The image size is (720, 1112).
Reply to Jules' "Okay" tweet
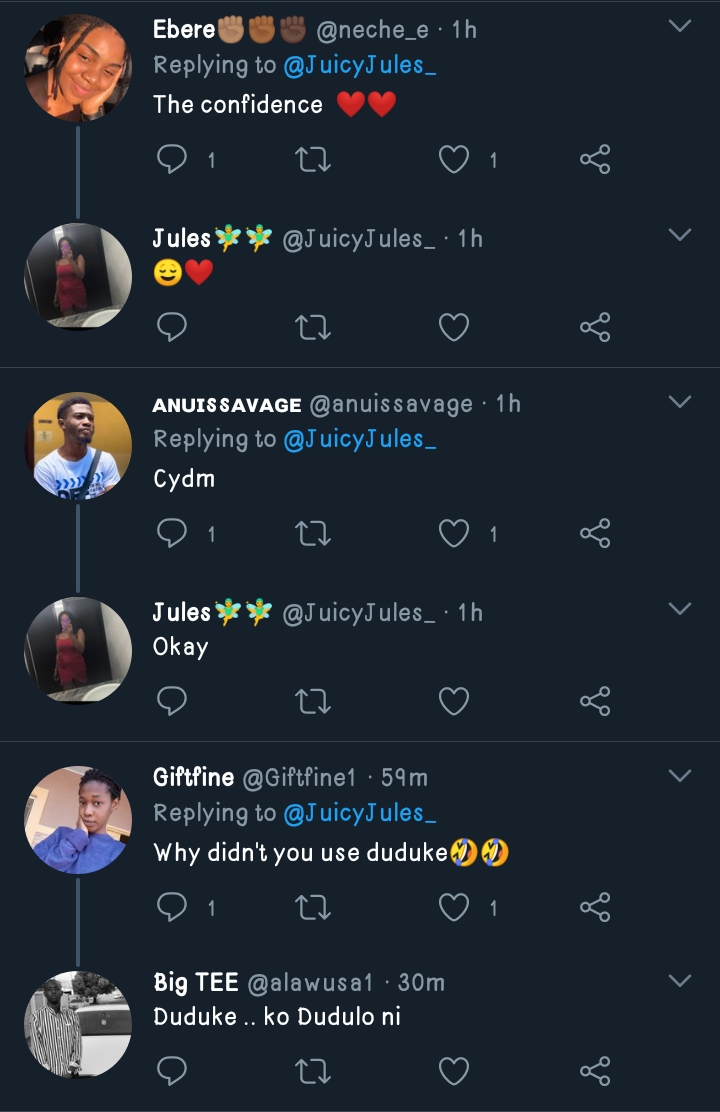click(x=173, y=701)
